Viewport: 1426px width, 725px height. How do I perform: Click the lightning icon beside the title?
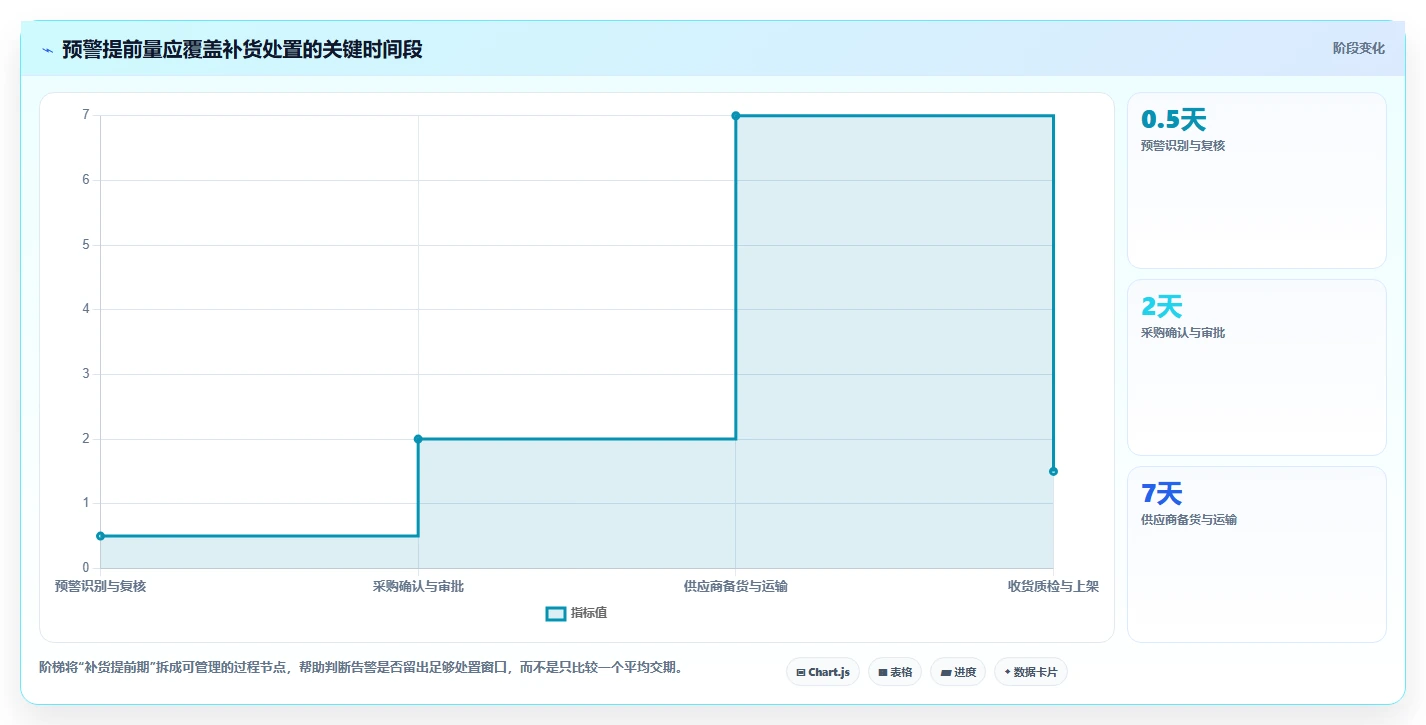pos(48,50)
